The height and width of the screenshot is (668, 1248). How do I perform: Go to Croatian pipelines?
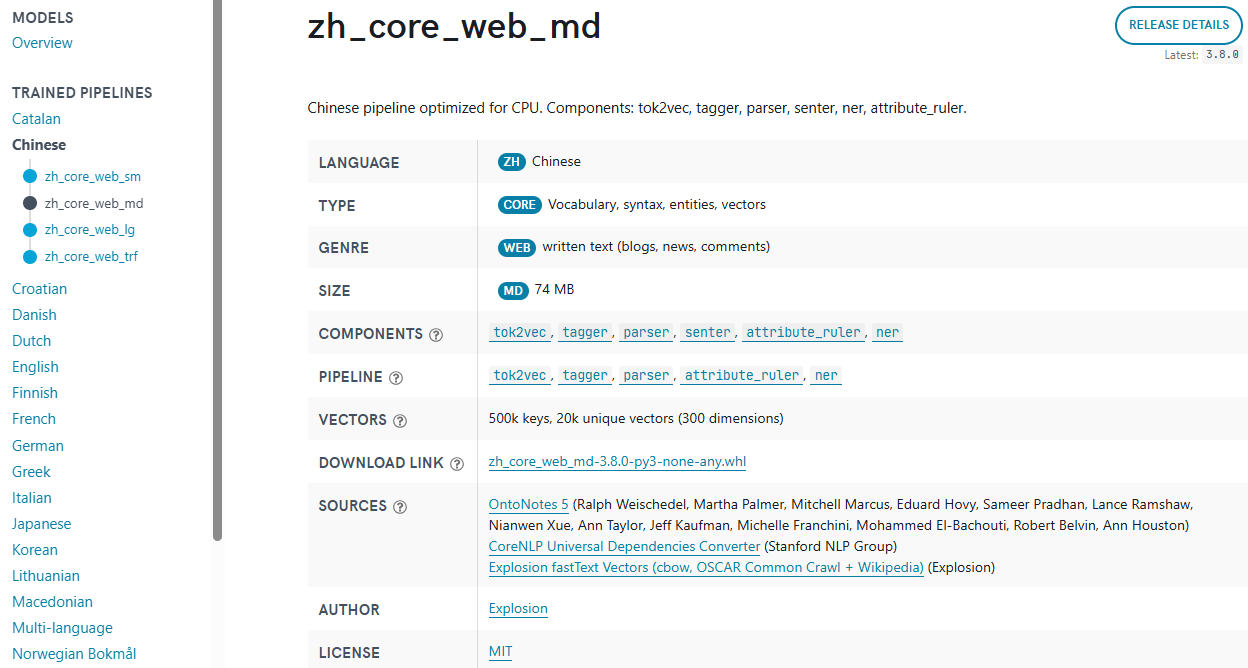click(39, 289)
